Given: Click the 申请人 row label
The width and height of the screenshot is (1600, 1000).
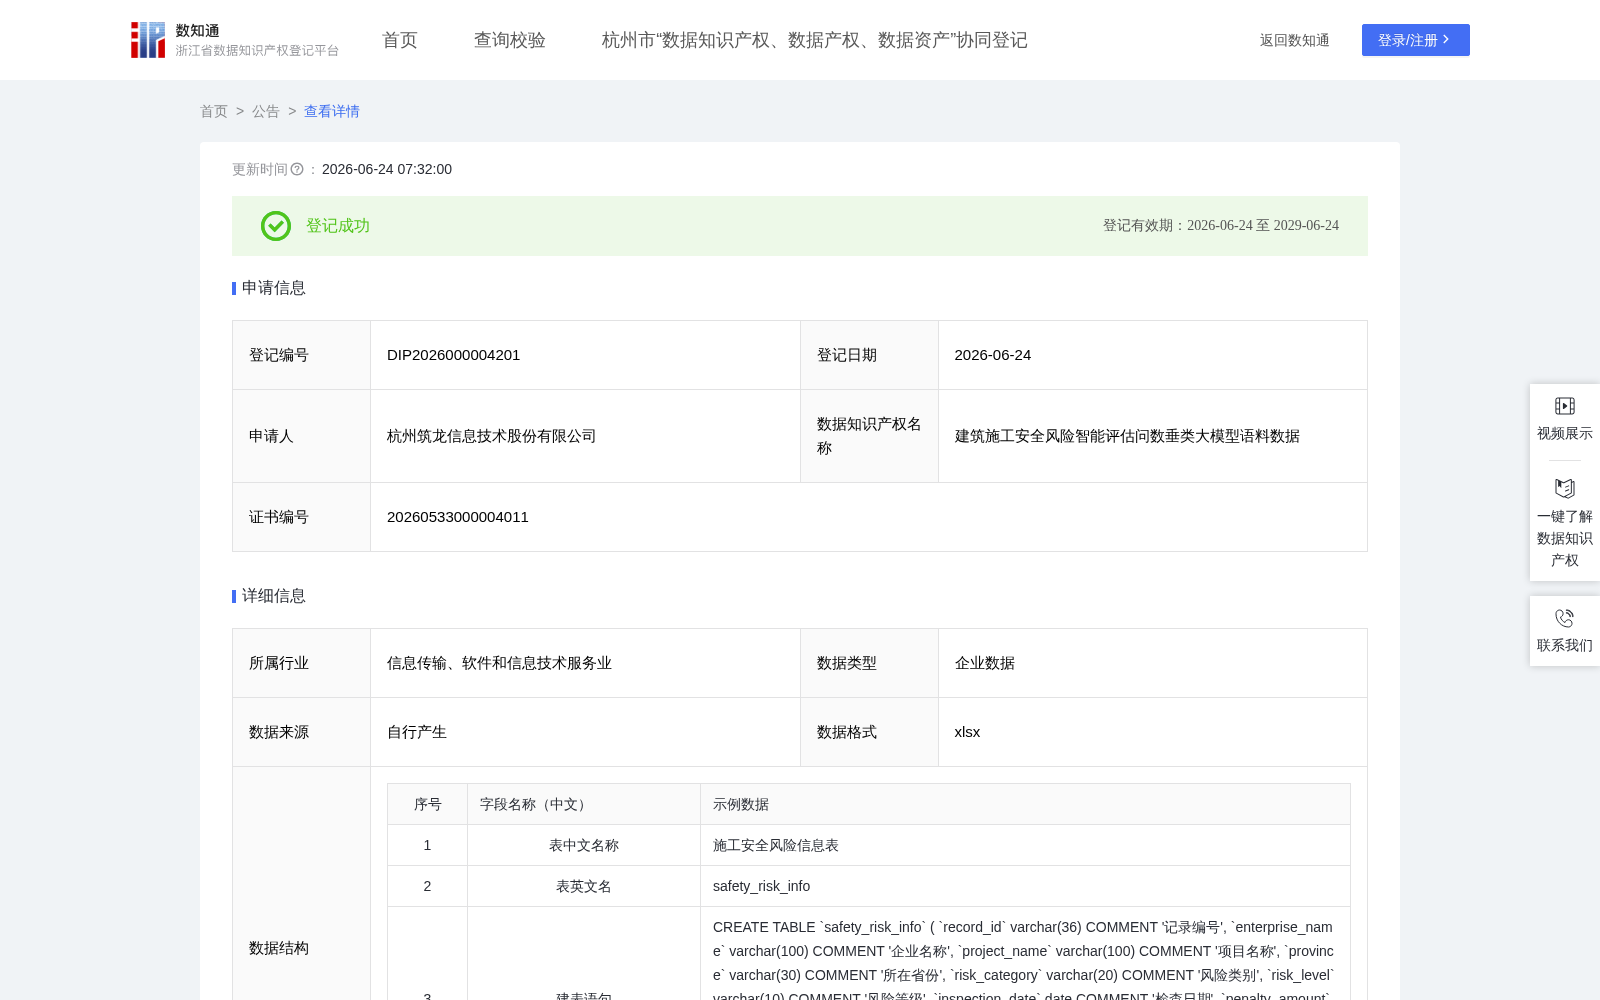Looking at the screenshot, I should coord(271,436).
